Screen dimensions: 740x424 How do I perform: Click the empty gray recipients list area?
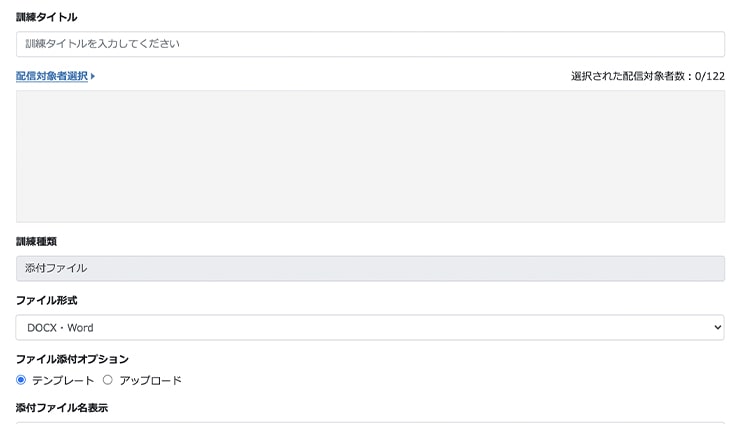point(370,156)
